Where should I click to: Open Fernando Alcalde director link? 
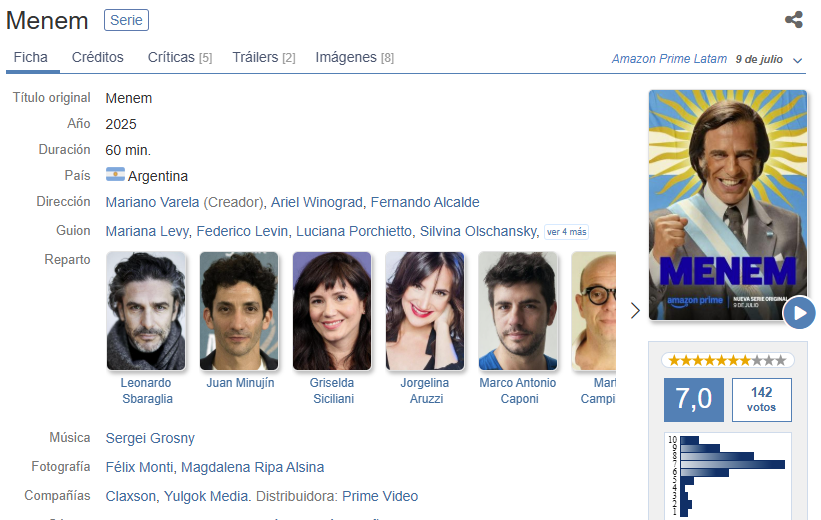tap(425, 202)
